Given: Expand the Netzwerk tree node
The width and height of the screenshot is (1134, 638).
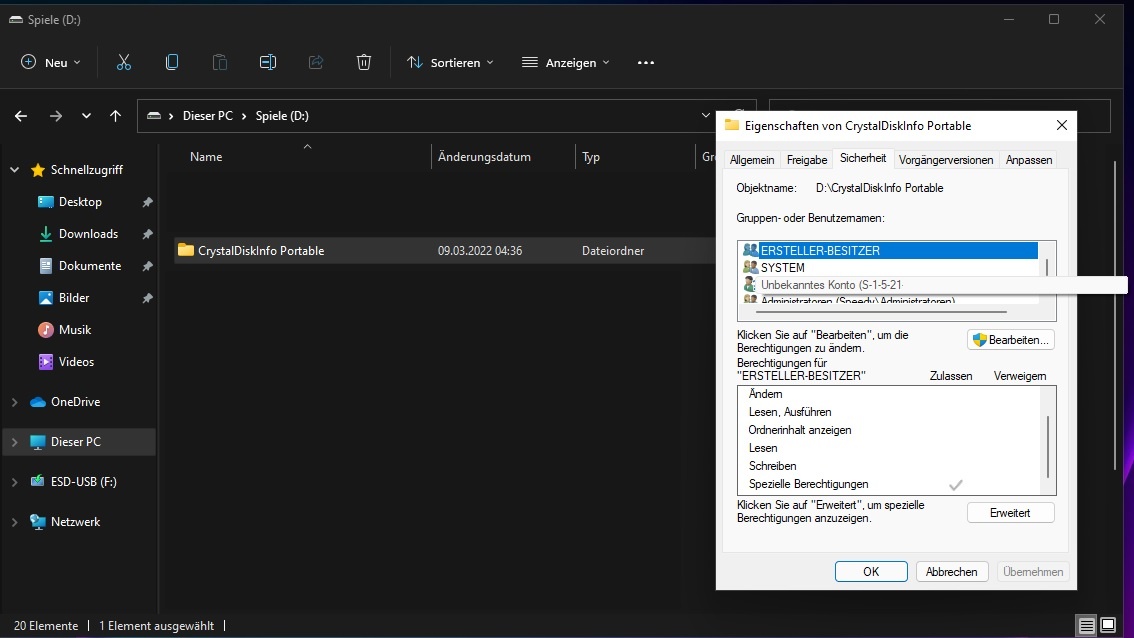Looking at the screenshot, I should coord(14,522).
